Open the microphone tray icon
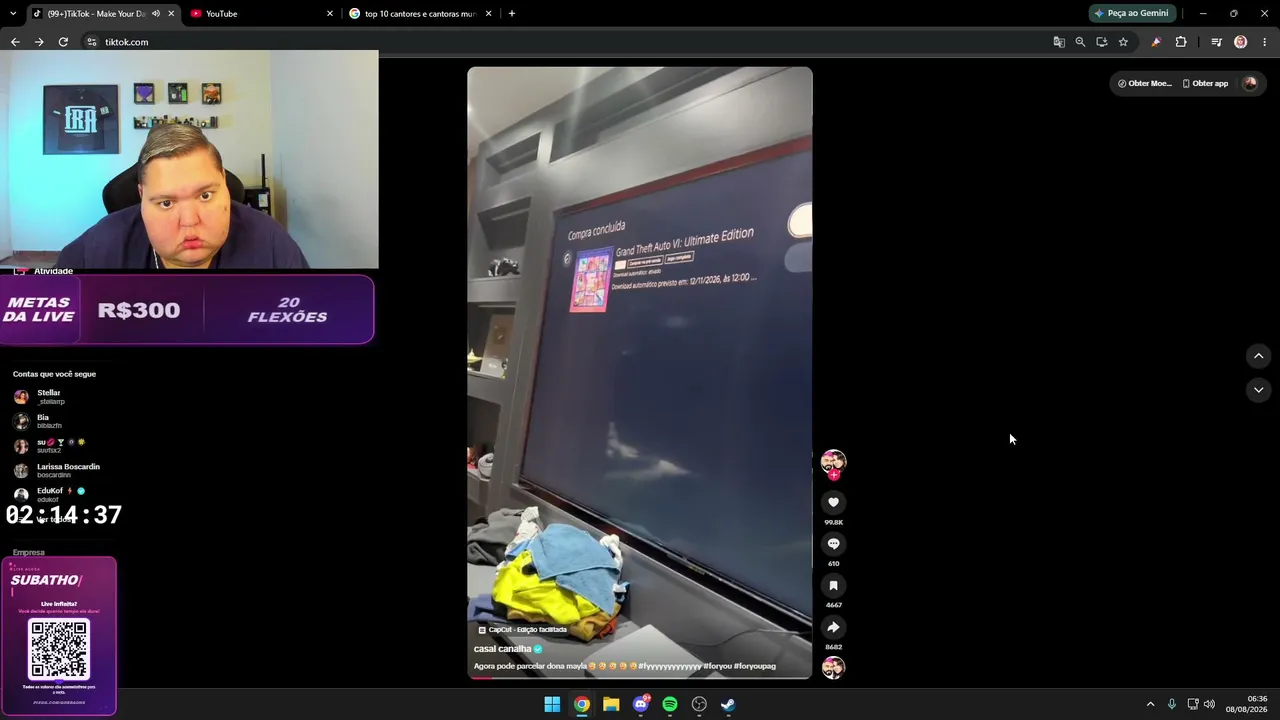 pos(1172,704)
